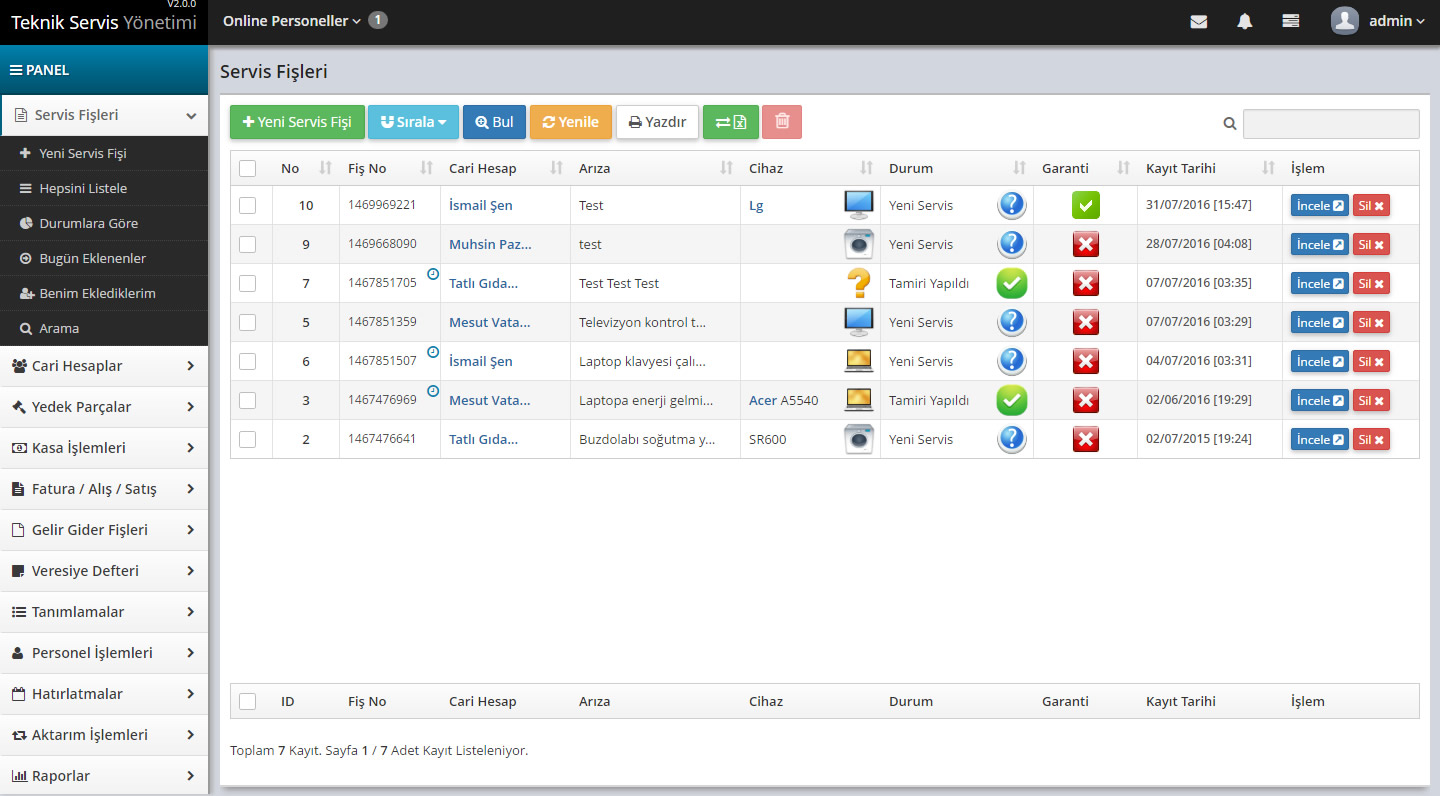Click the red trash delete icon in toolbar
Screen dimensions: 1440x796
[x=781, y=122]
